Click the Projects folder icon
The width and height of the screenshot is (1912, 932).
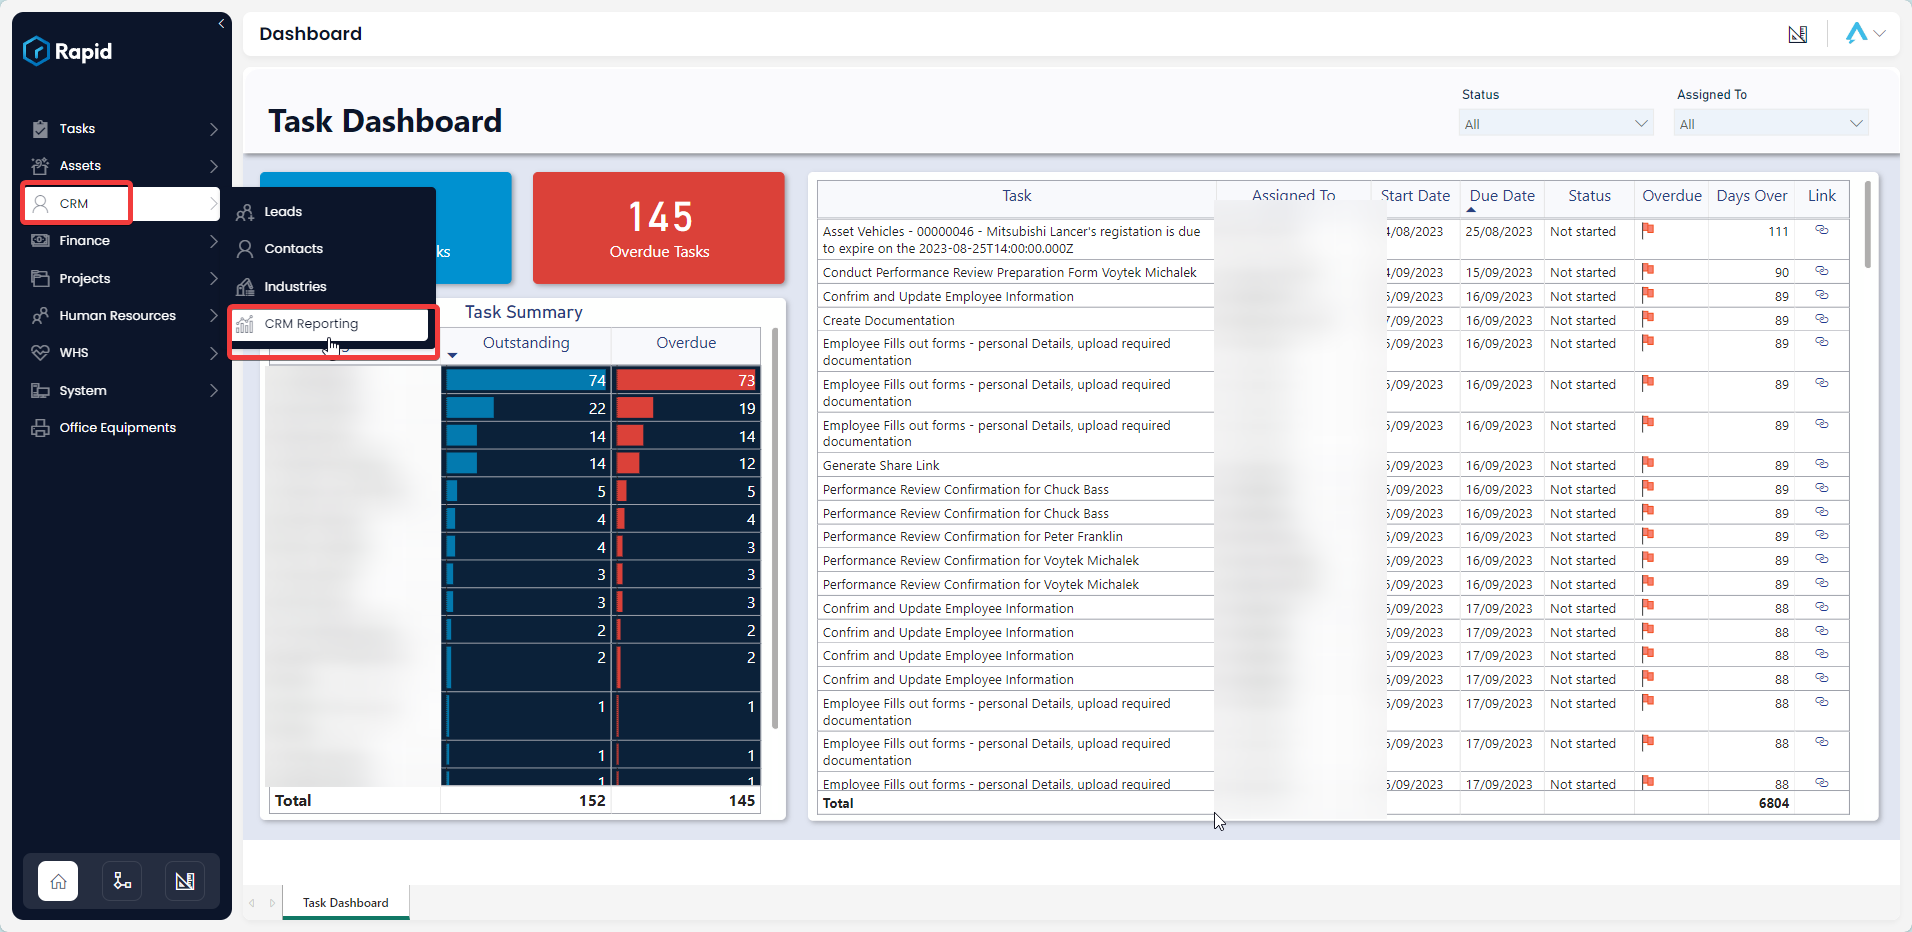[x=40, y=278]
